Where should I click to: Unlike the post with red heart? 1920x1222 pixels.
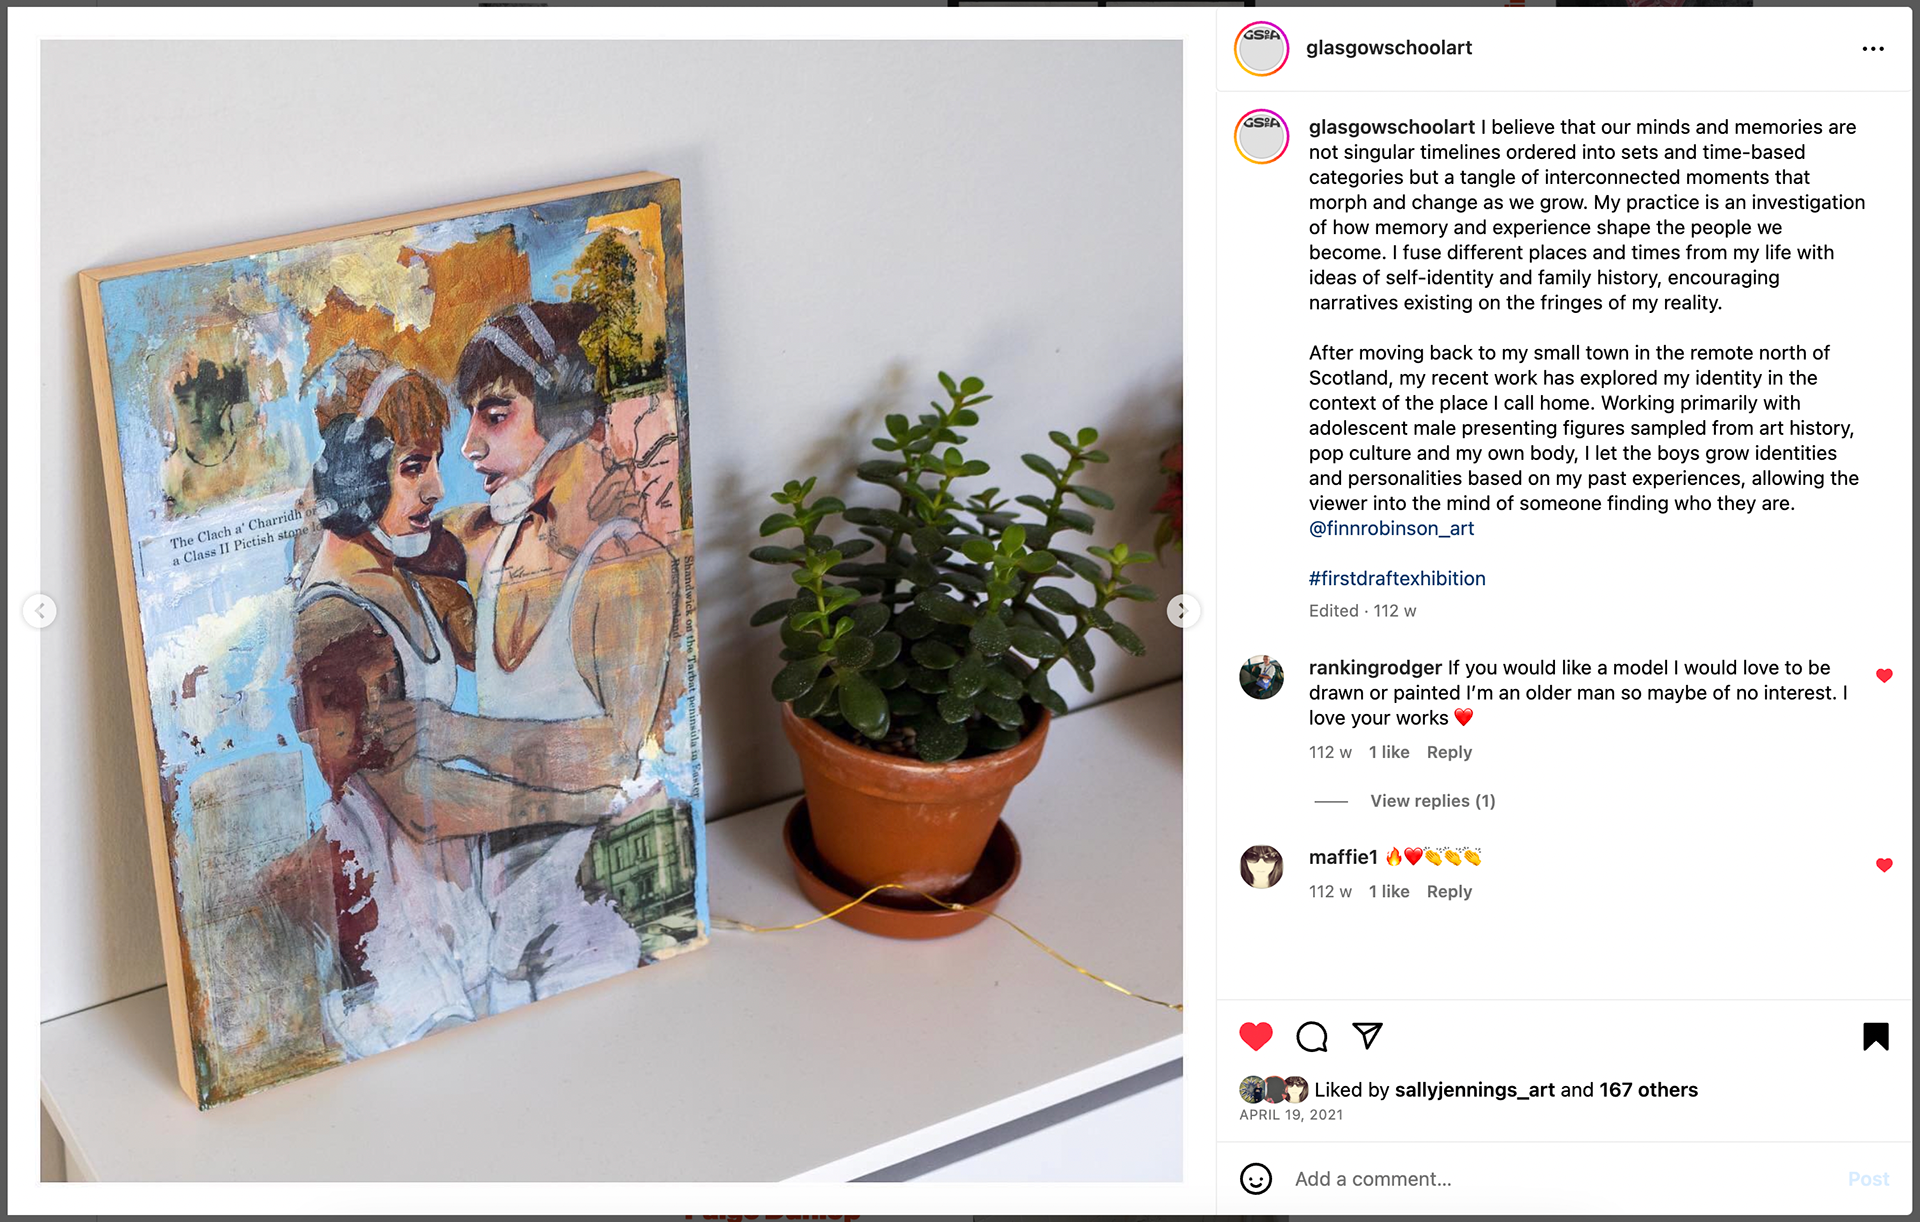click(1256, 1036)
